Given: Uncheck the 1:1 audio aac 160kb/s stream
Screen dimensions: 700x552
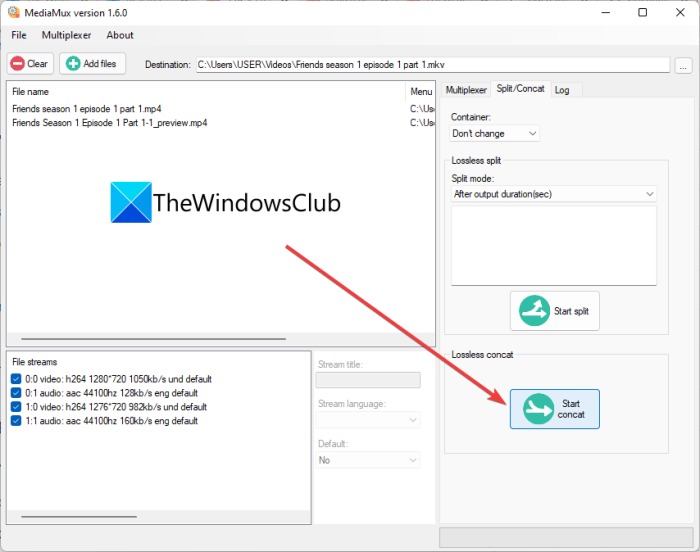Looking at the screenshot, I should (16, 420).
